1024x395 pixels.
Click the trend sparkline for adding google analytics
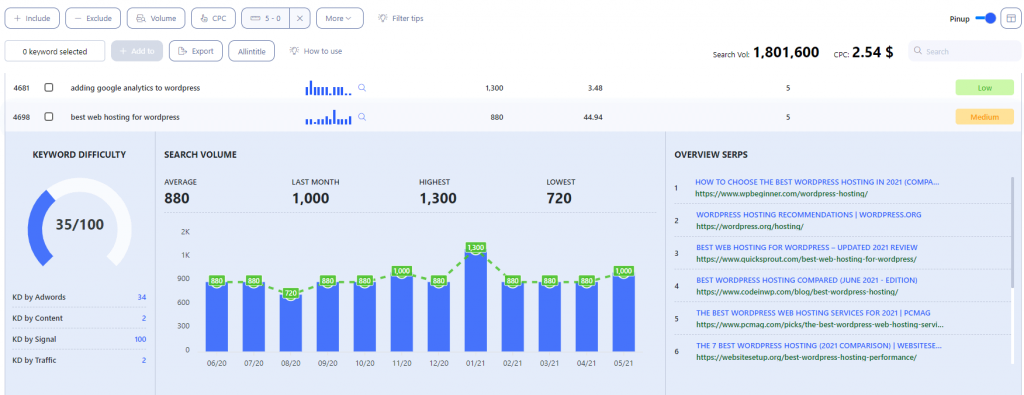click(x=328, y=87)
